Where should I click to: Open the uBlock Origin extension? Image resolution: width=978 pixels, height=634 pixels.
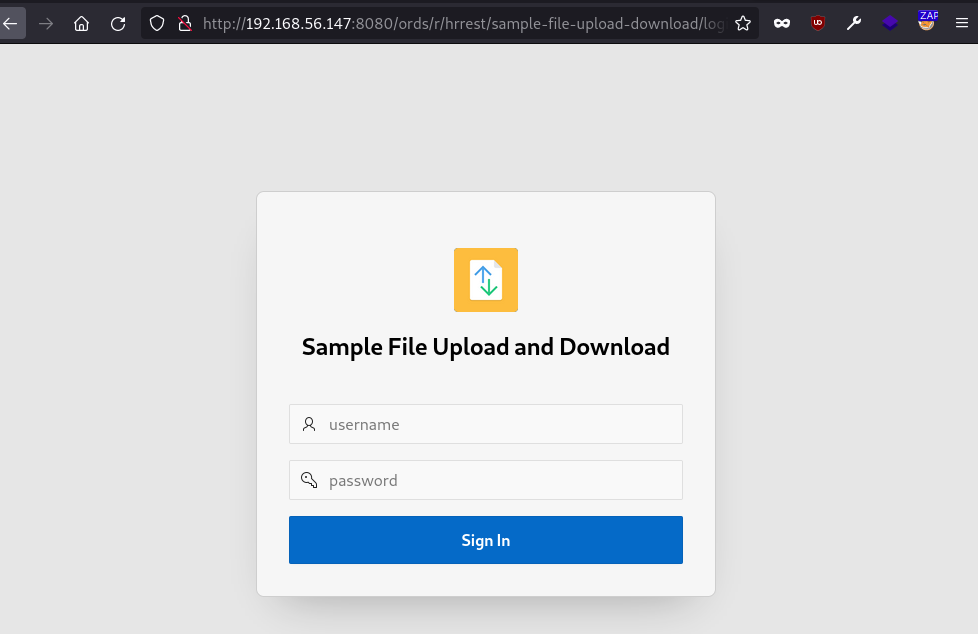pos(818,24)
